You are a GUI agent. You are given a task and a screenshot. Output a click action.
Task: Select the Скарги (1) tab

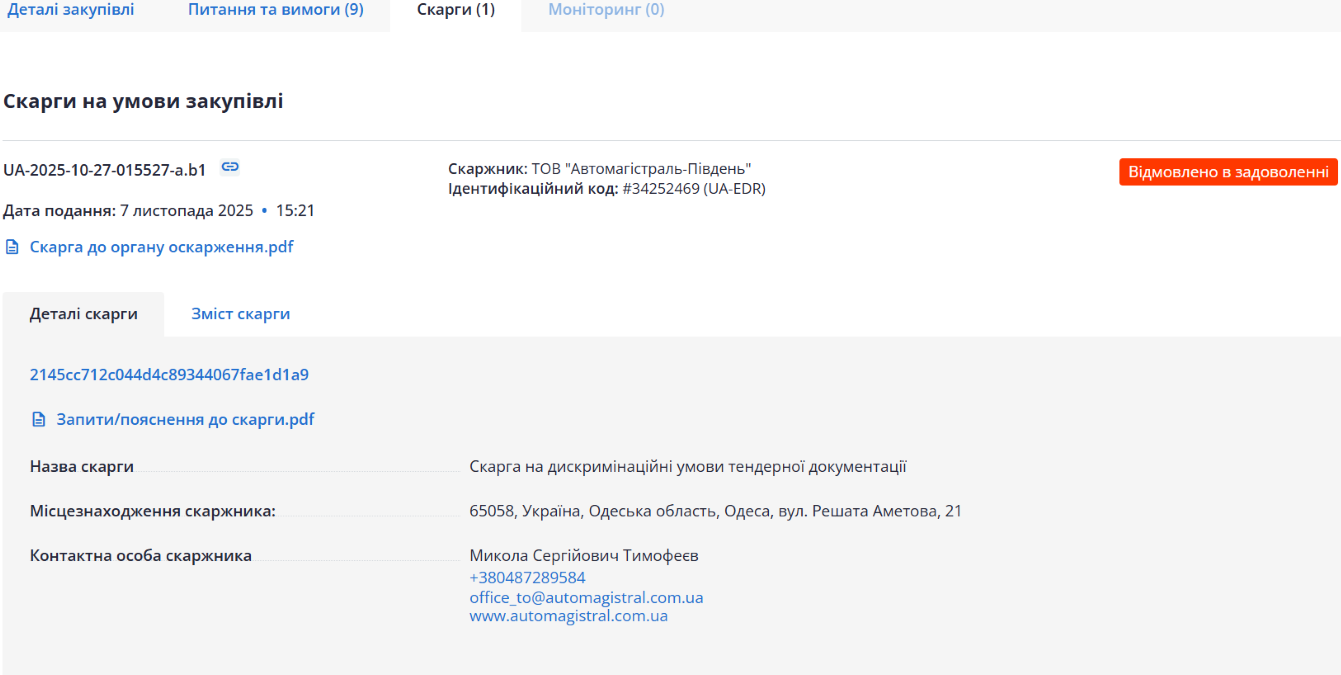pos(456,10)
